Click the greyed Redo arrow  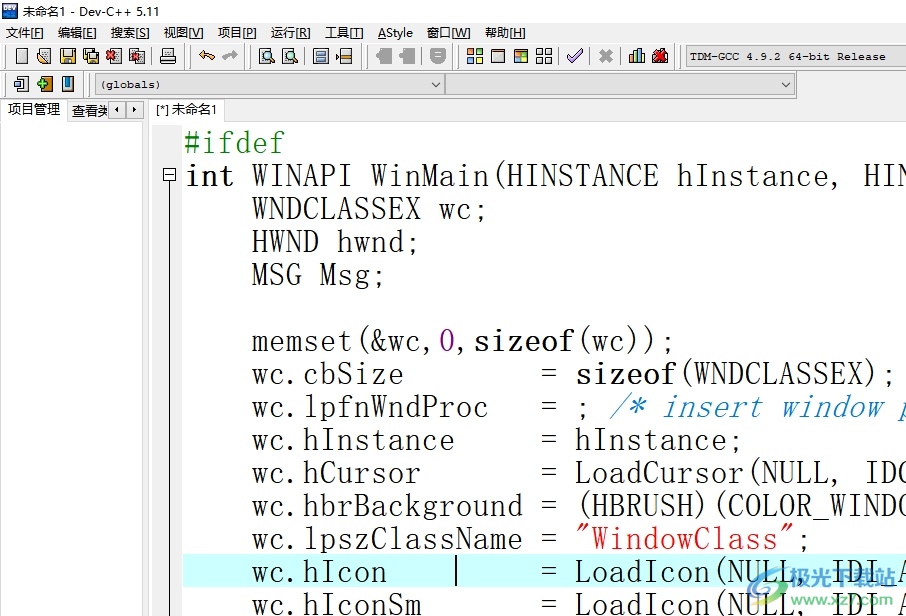click(x=230, y=56)
